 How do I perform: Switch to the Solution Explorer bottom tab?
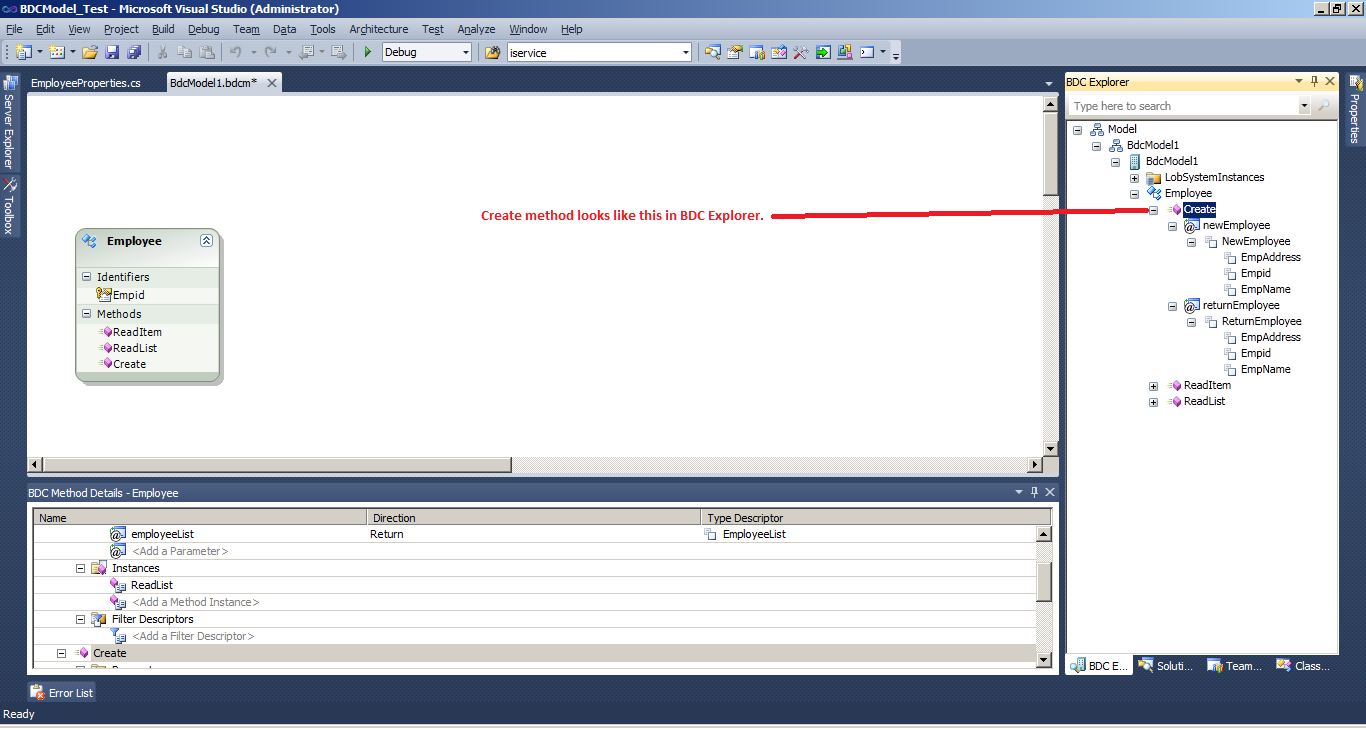click(1166, 666)
